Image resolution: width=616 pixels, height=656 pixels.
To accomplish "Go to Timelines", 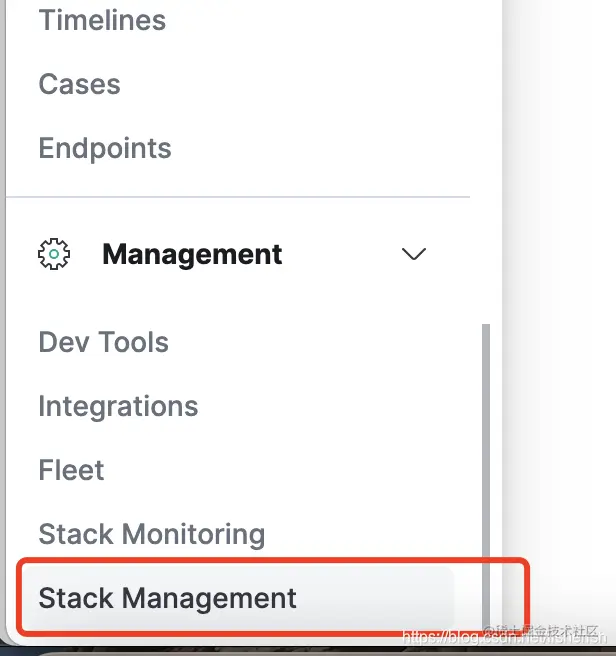I will (x=102, y=20).
